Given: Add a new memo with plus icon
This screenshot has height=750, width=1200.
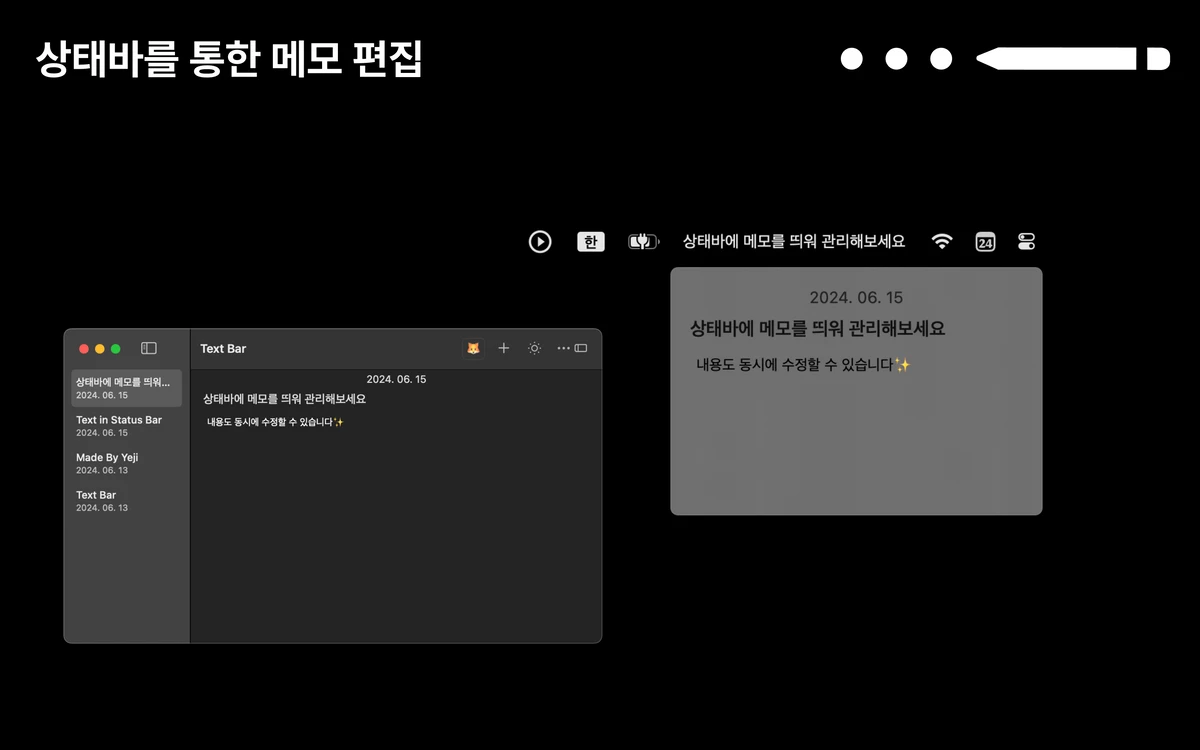Looking at the screenshot, I should click(x=504, y=348).
